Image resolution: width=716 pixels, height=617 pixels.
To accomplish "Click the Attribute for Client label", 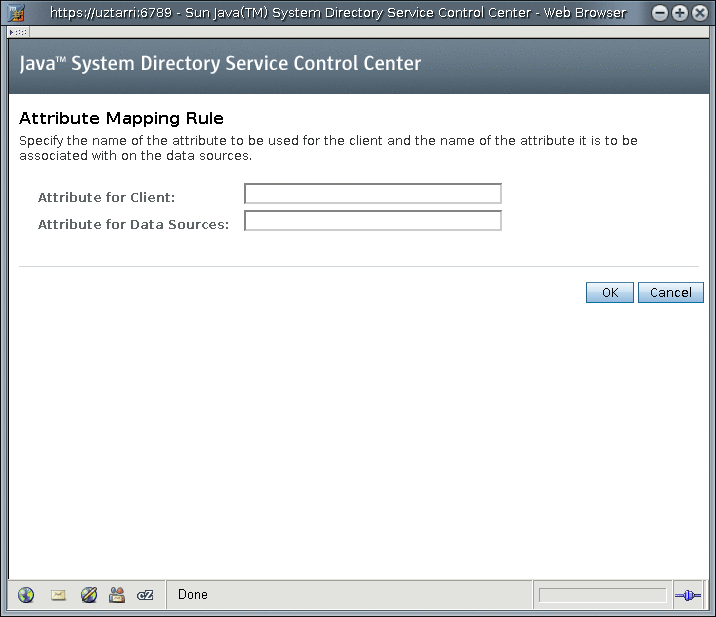I will (106, 198).
